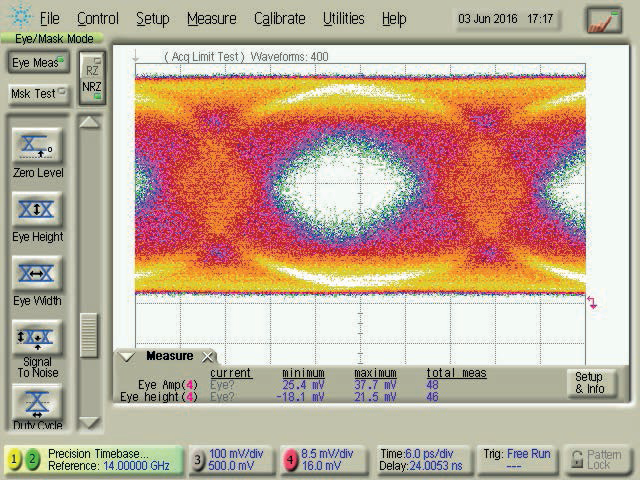Click the Setup & Info button
This screenshot has height=480, width=640.
click(x=589, y=383)
